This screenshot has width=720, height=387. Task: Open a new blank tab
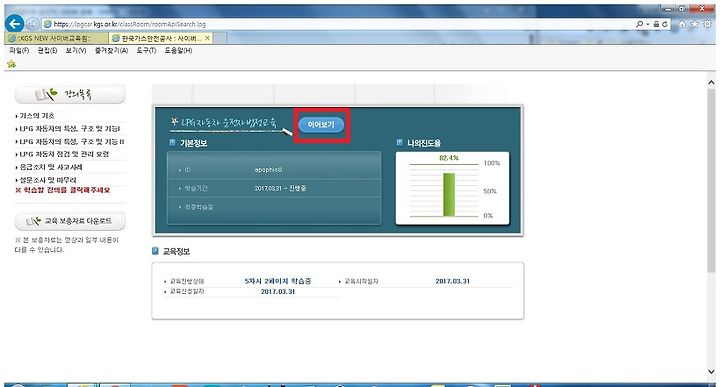219,38
